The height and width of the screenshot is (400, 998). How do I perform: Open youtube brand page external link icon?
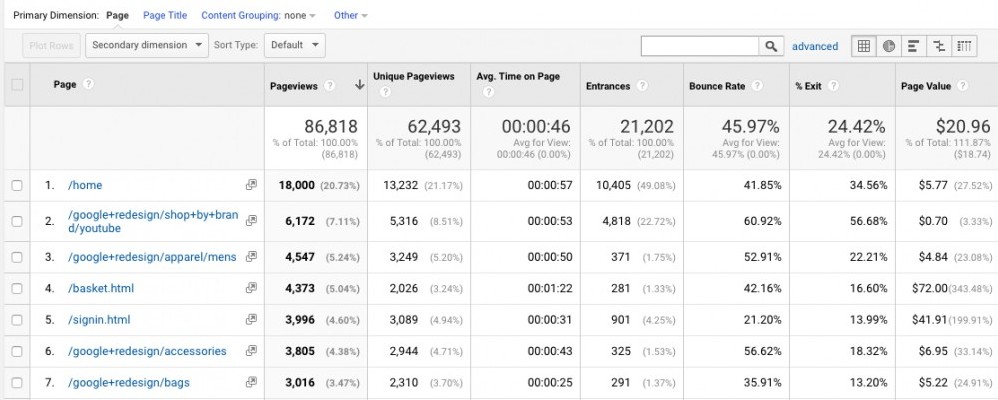251,220
